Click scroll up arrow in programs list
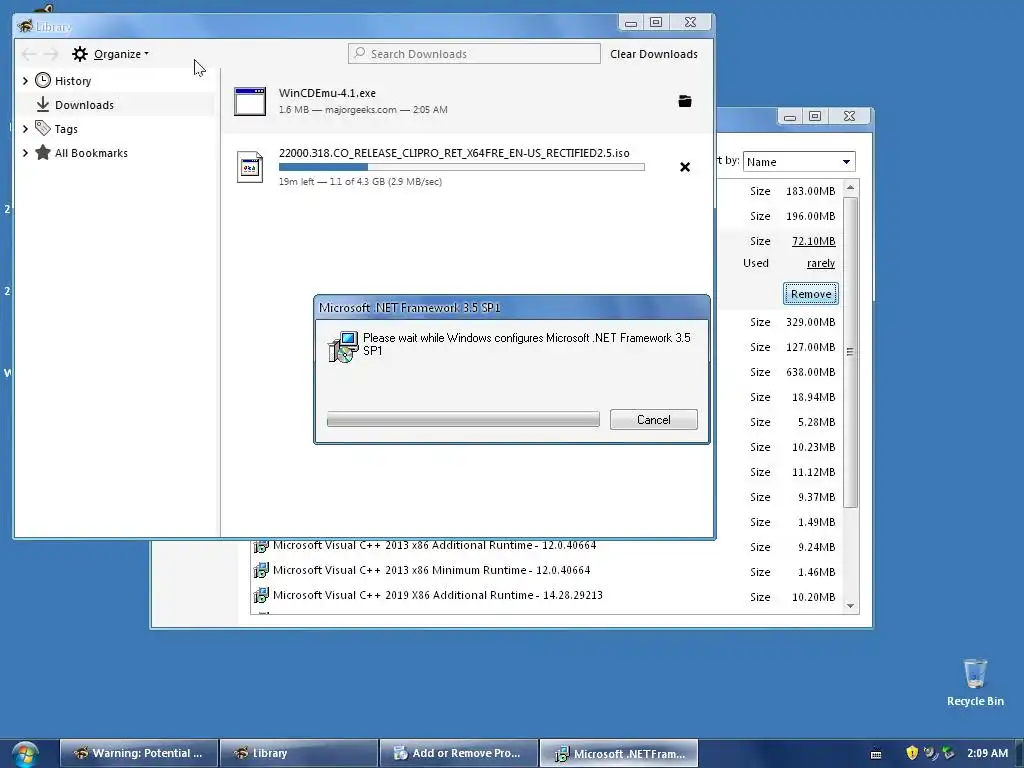 click(x=850, y=187)
